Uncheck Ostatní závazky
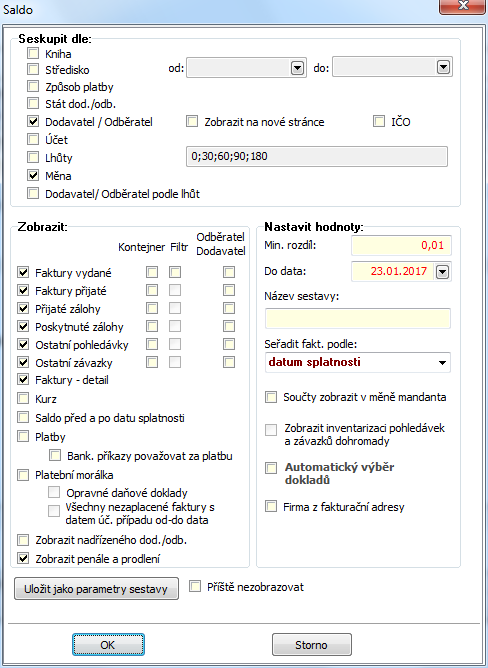 pos(23,363)
